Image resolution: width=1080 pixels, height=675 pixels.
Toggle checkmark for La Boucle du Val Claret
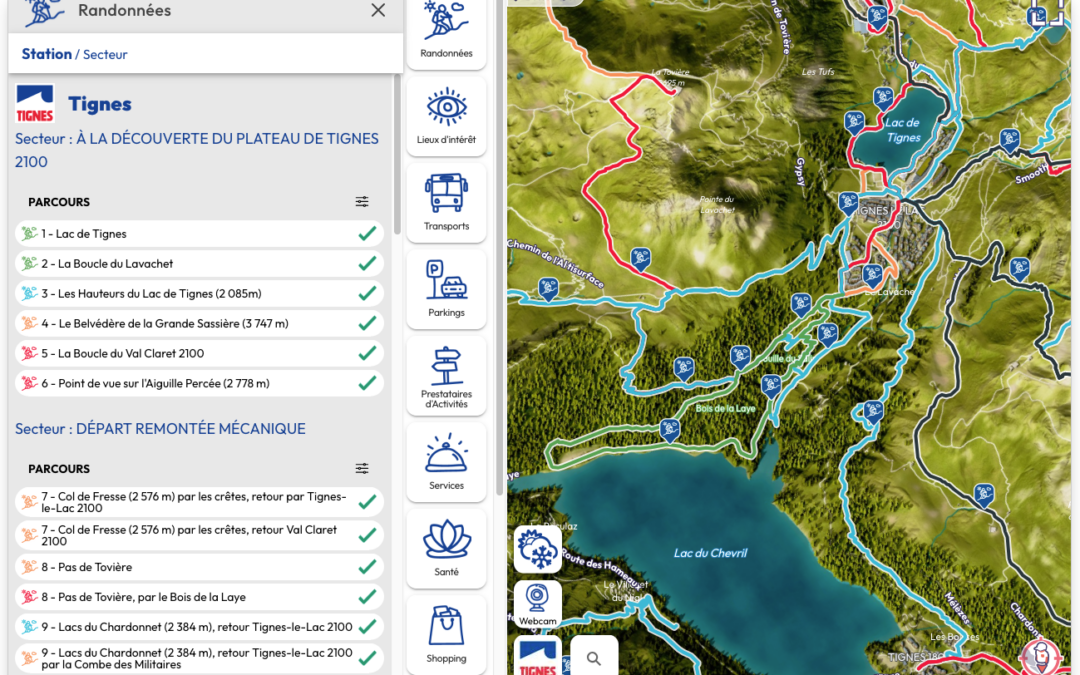(367, 353)
